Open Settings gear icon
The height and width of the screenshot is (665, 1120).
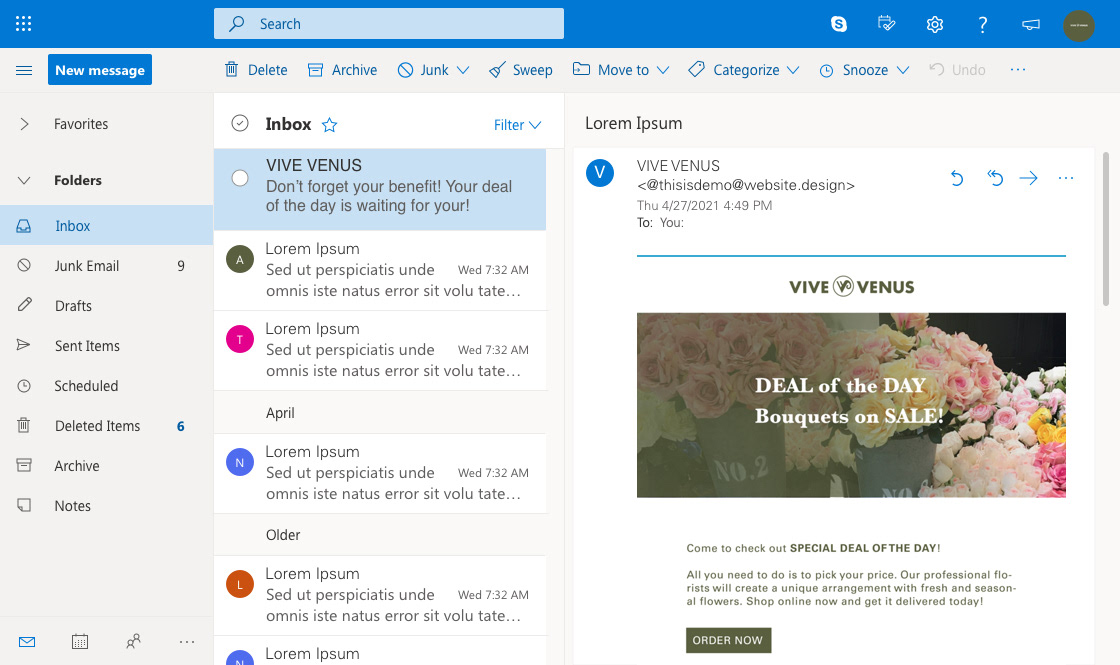pyautogui.click(x=934, y=24)
